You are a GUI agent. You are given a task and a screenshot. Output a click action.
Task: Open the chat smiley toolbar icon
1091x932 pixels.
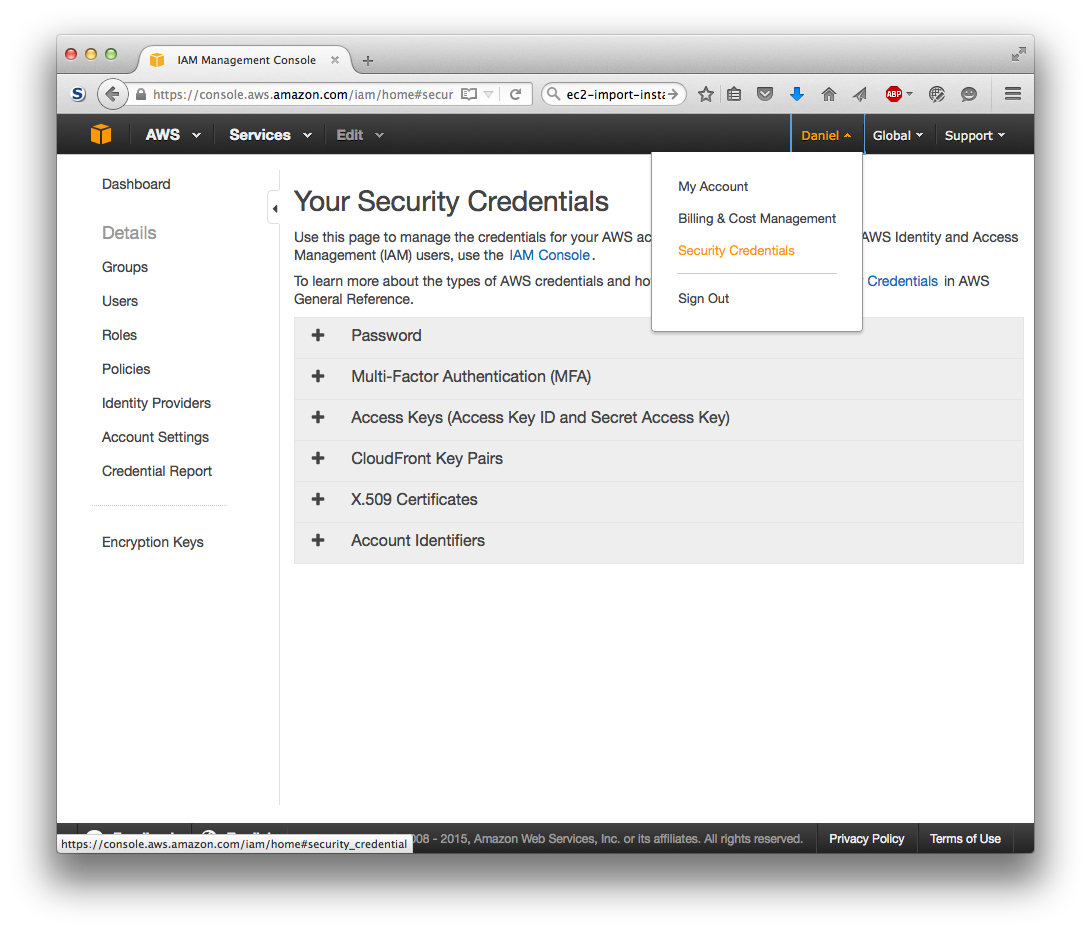969,94
